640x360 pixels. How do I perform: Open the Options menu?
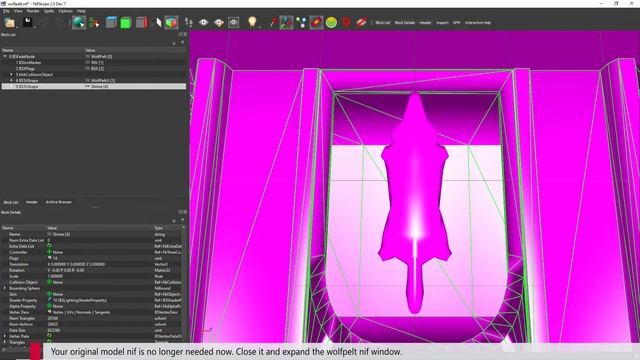point(65,11)
